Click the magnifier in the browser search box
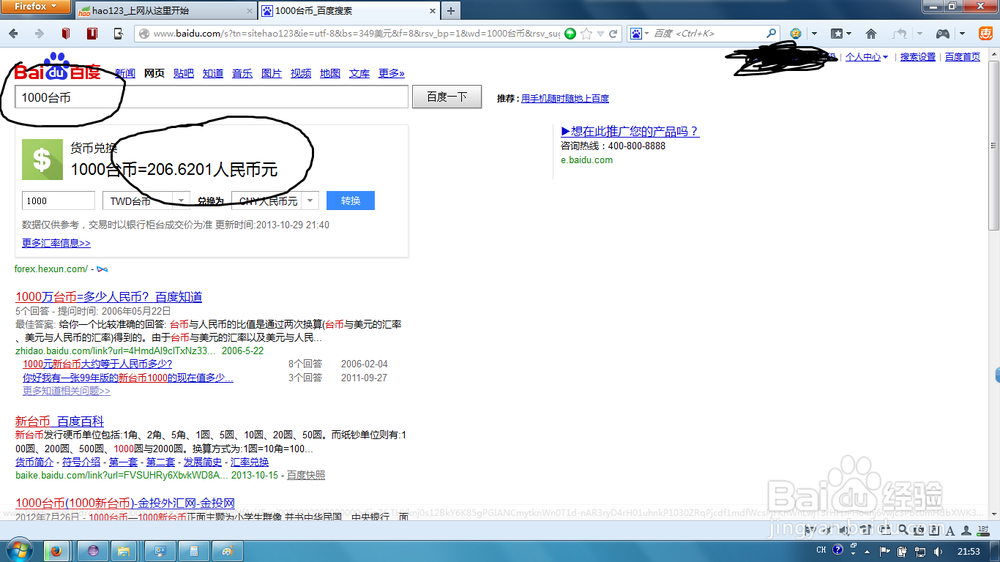 pos(771,33)
